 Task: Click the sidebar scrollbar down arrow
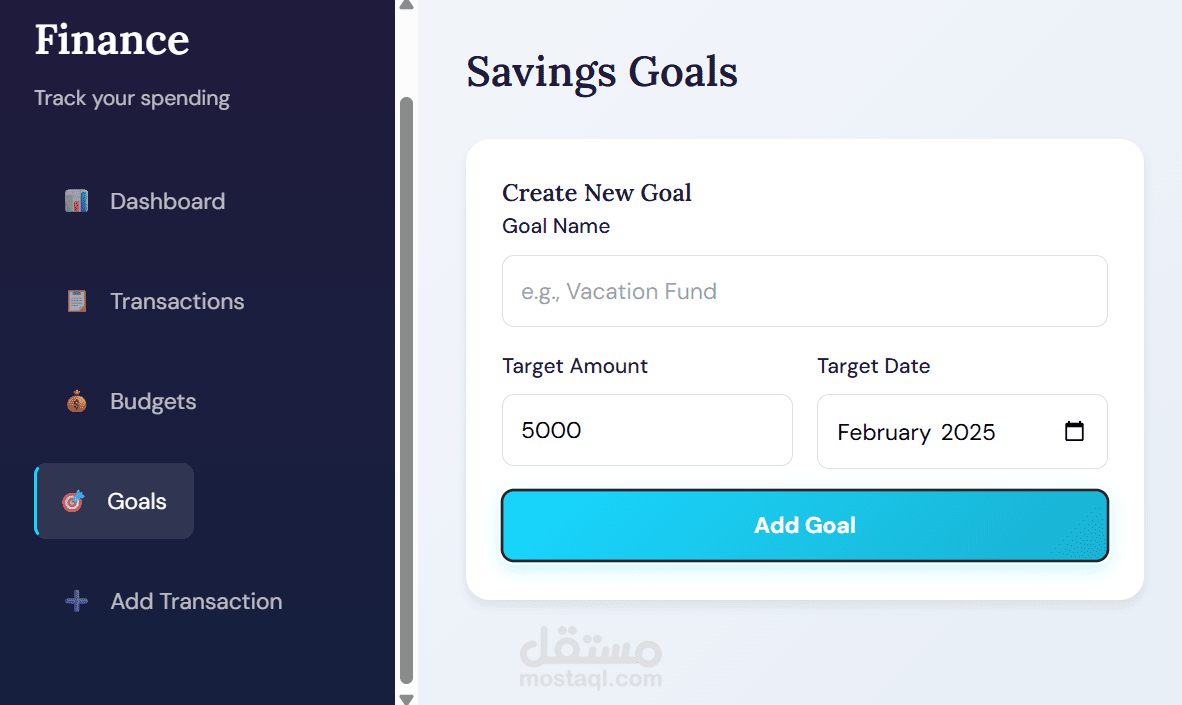click(x=406, y=698)
